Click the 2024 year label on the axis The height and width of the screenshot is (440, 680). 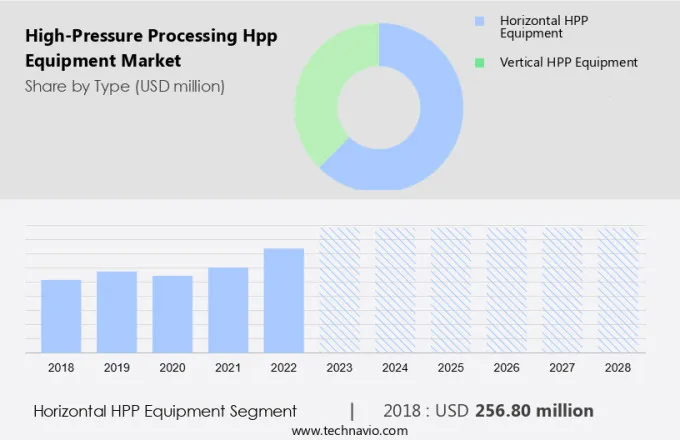point(395,368)
